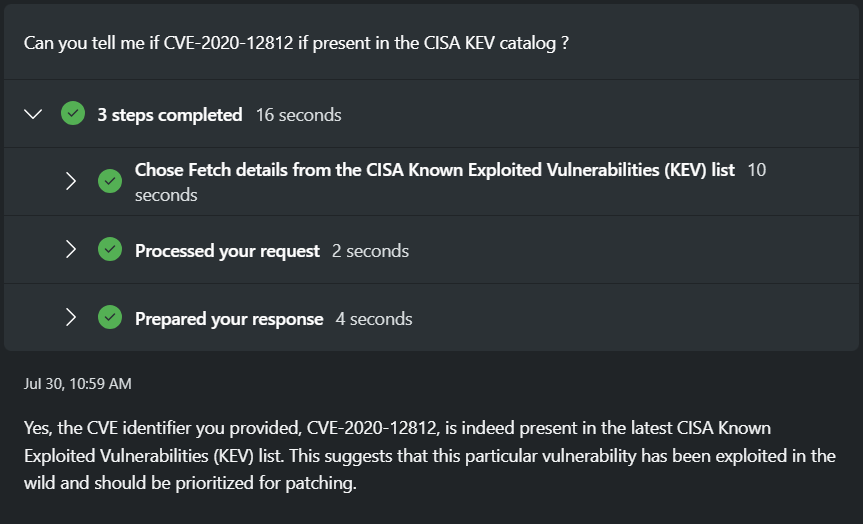
Task: Click the '3 steps completed' header label
Action: (169, 115)
